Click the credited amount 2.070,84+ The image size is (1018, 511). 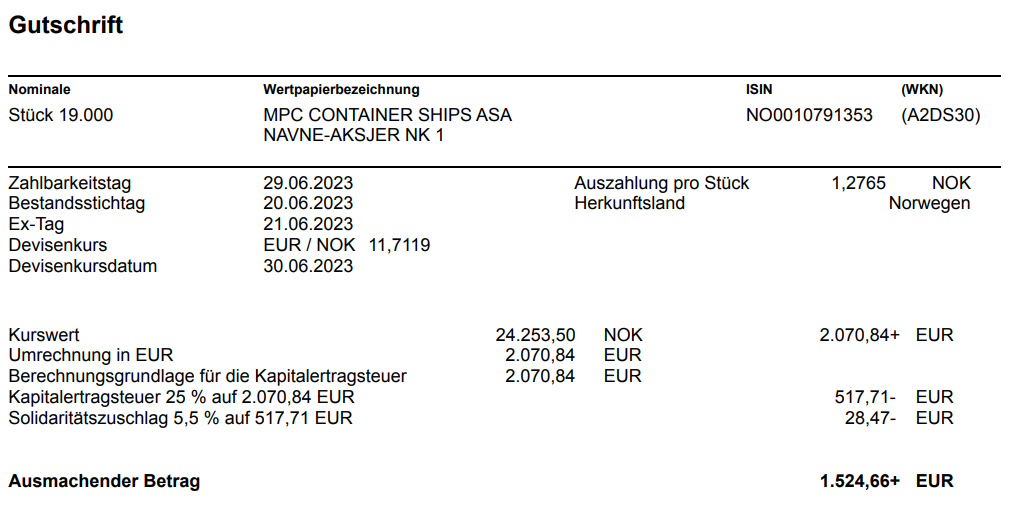click(859, 335)
